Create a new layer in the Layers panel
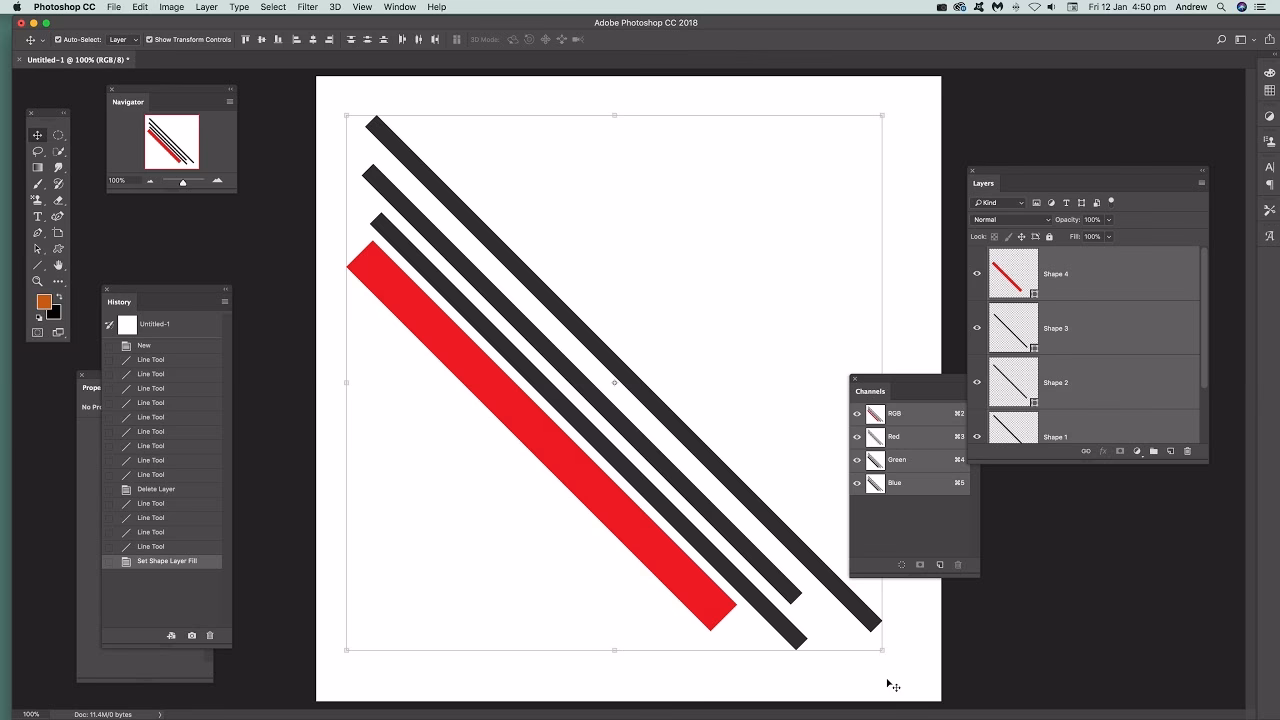The width and height of the screenshot is (1280, 720). 1170,451
